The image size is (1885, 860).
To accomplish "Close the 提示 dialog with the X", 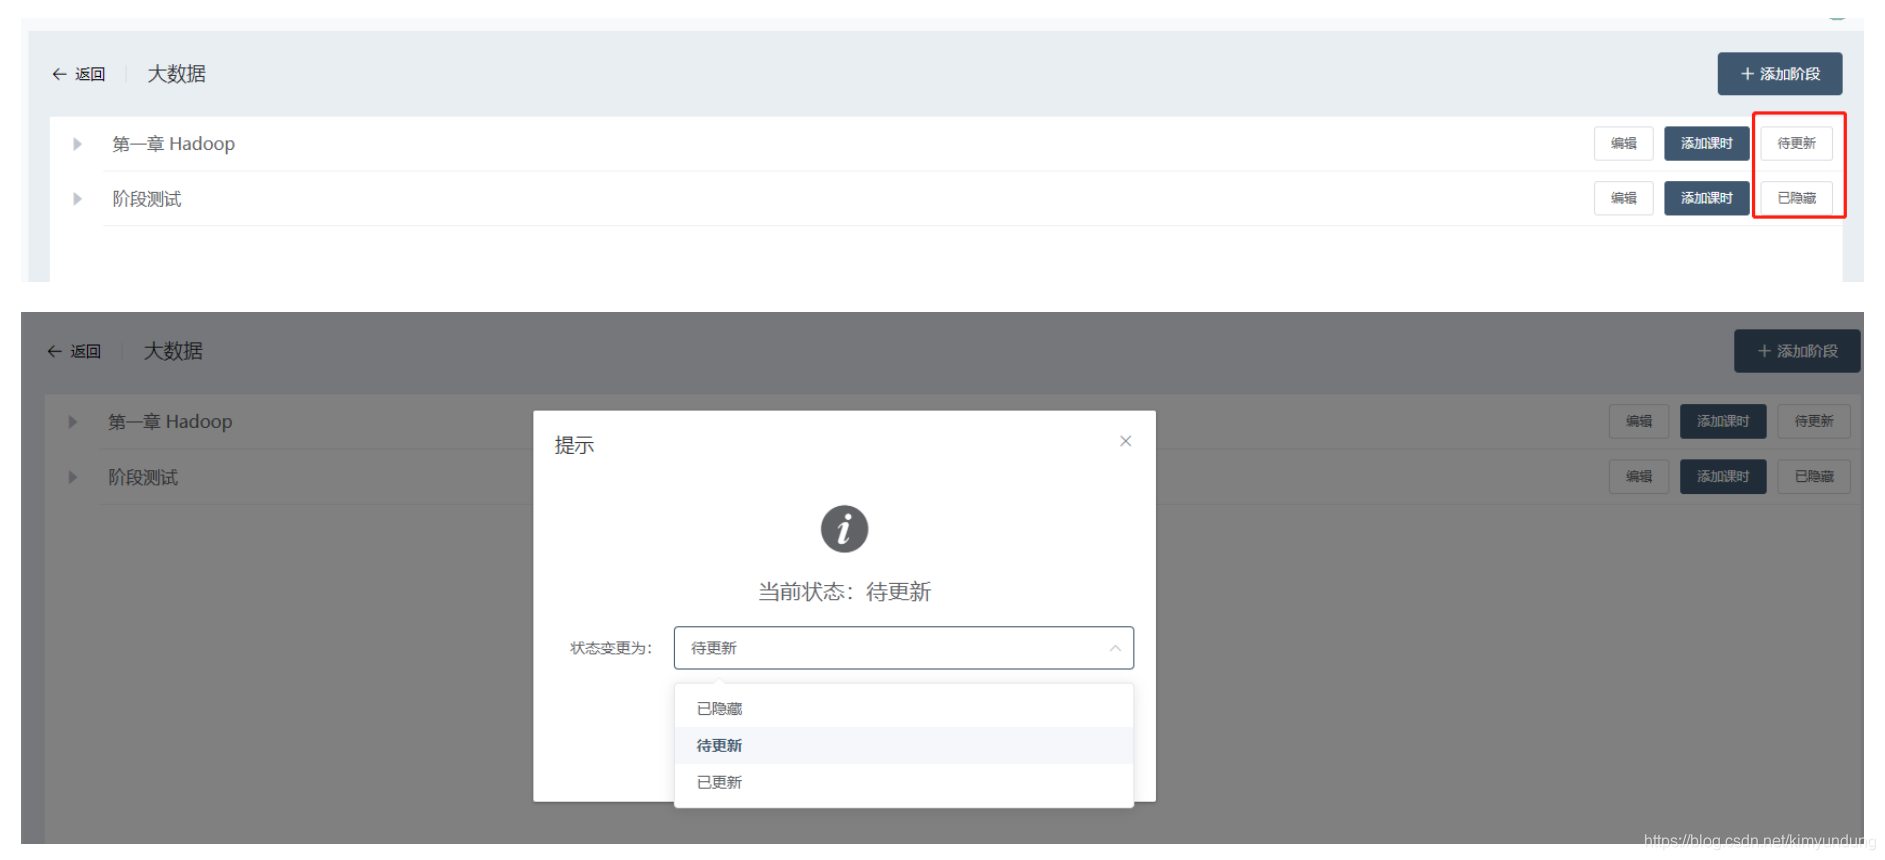I will (x=1125, y=441).
